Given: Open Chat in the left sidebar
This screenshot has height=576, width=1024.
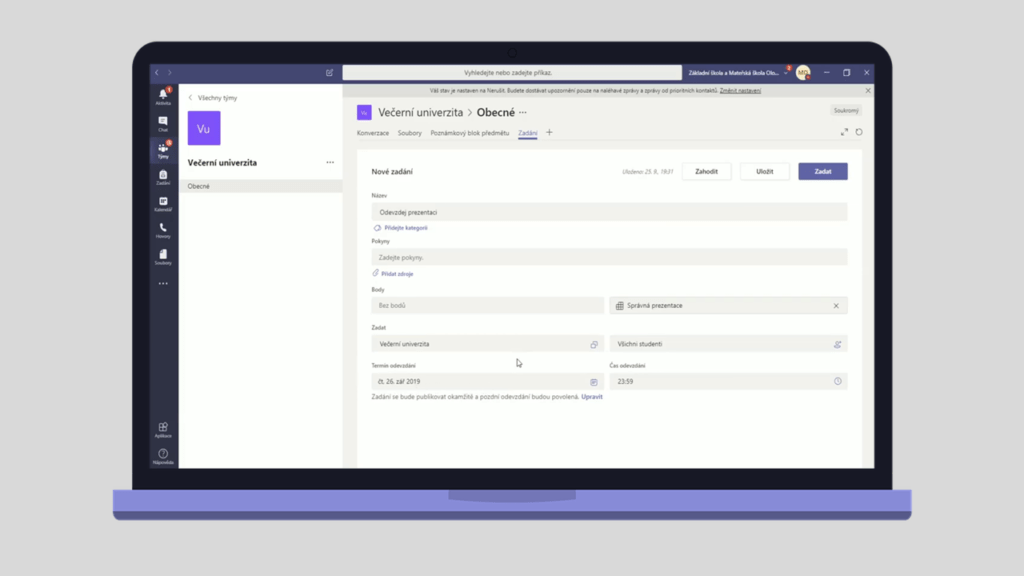Looking at the screenshot, I should 163,123.
